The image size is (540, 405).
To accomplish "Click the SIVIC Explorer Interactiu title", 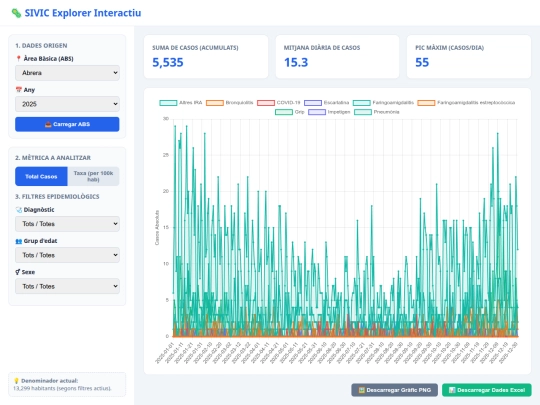I will coord(83,13).
